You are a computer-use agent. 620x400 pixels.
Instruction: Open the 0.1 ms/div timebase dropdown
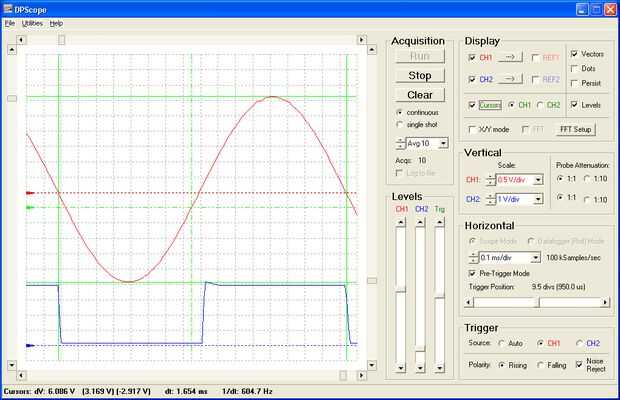(x=535, y=258)
